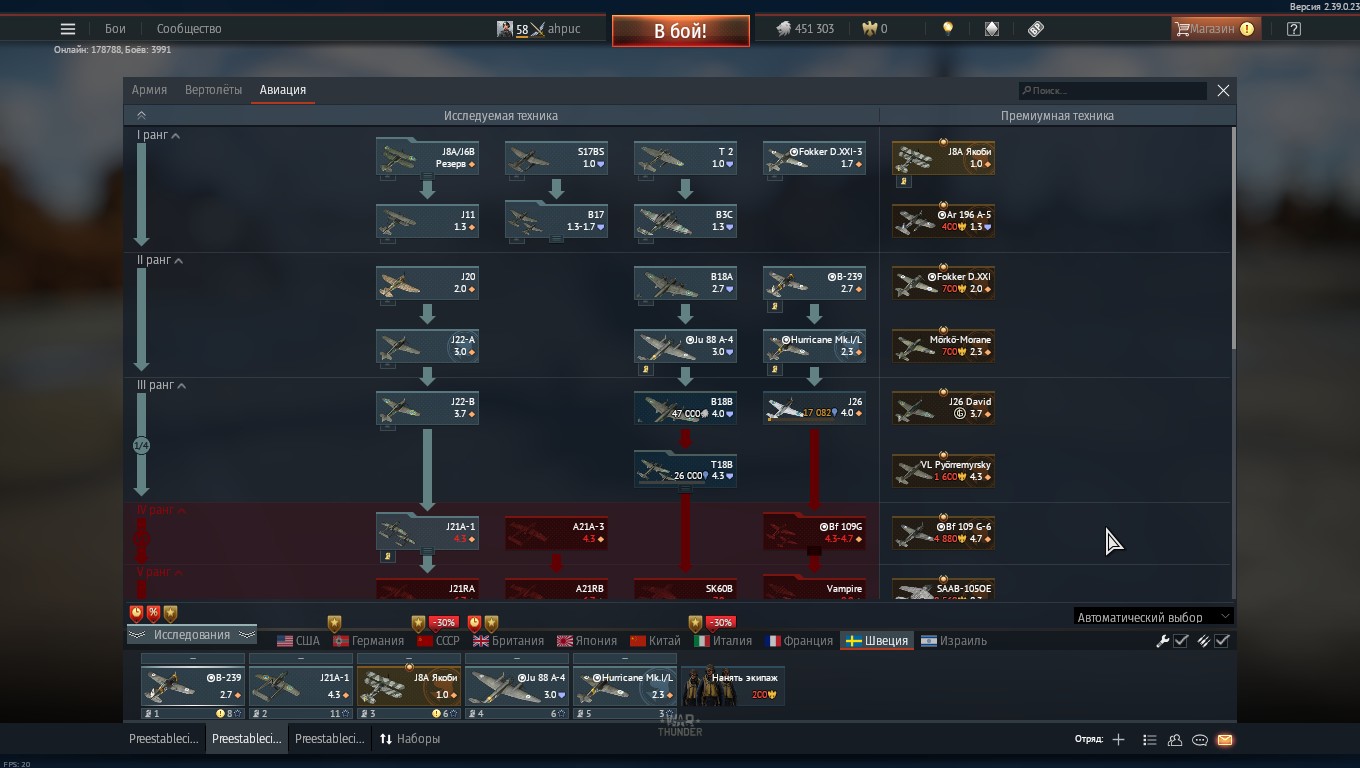The width and height of the screenshot is (1360, 768).
Task: Select the first Preestableci... preset tab
Action: pyautogui.click(x=164, y=740)
